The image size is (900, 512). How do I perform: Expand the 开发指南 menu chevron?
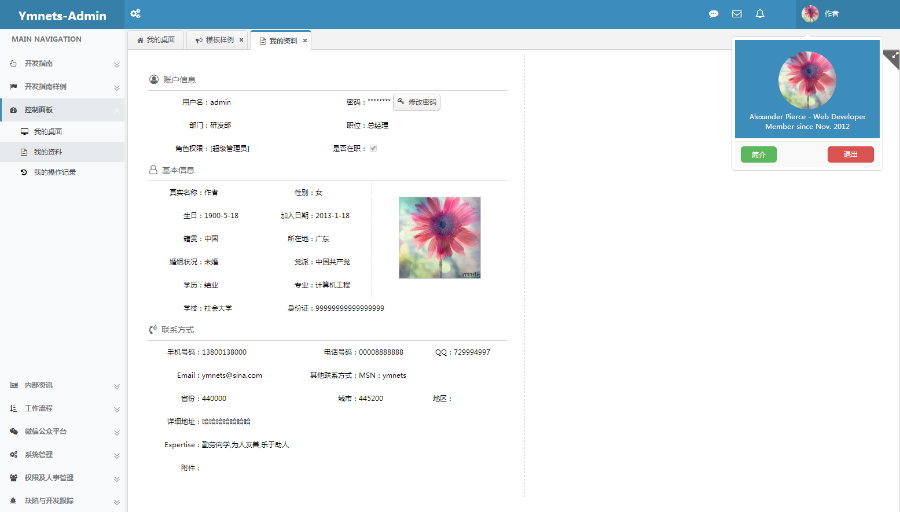(117, 65)
